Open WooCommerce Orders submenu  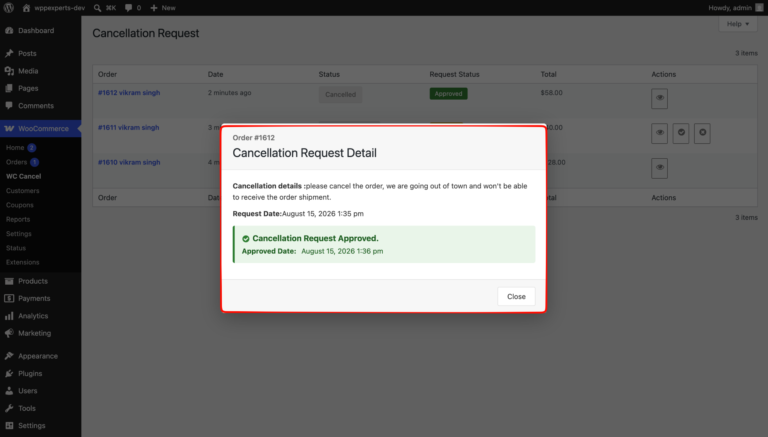click(x=17, y=162)
